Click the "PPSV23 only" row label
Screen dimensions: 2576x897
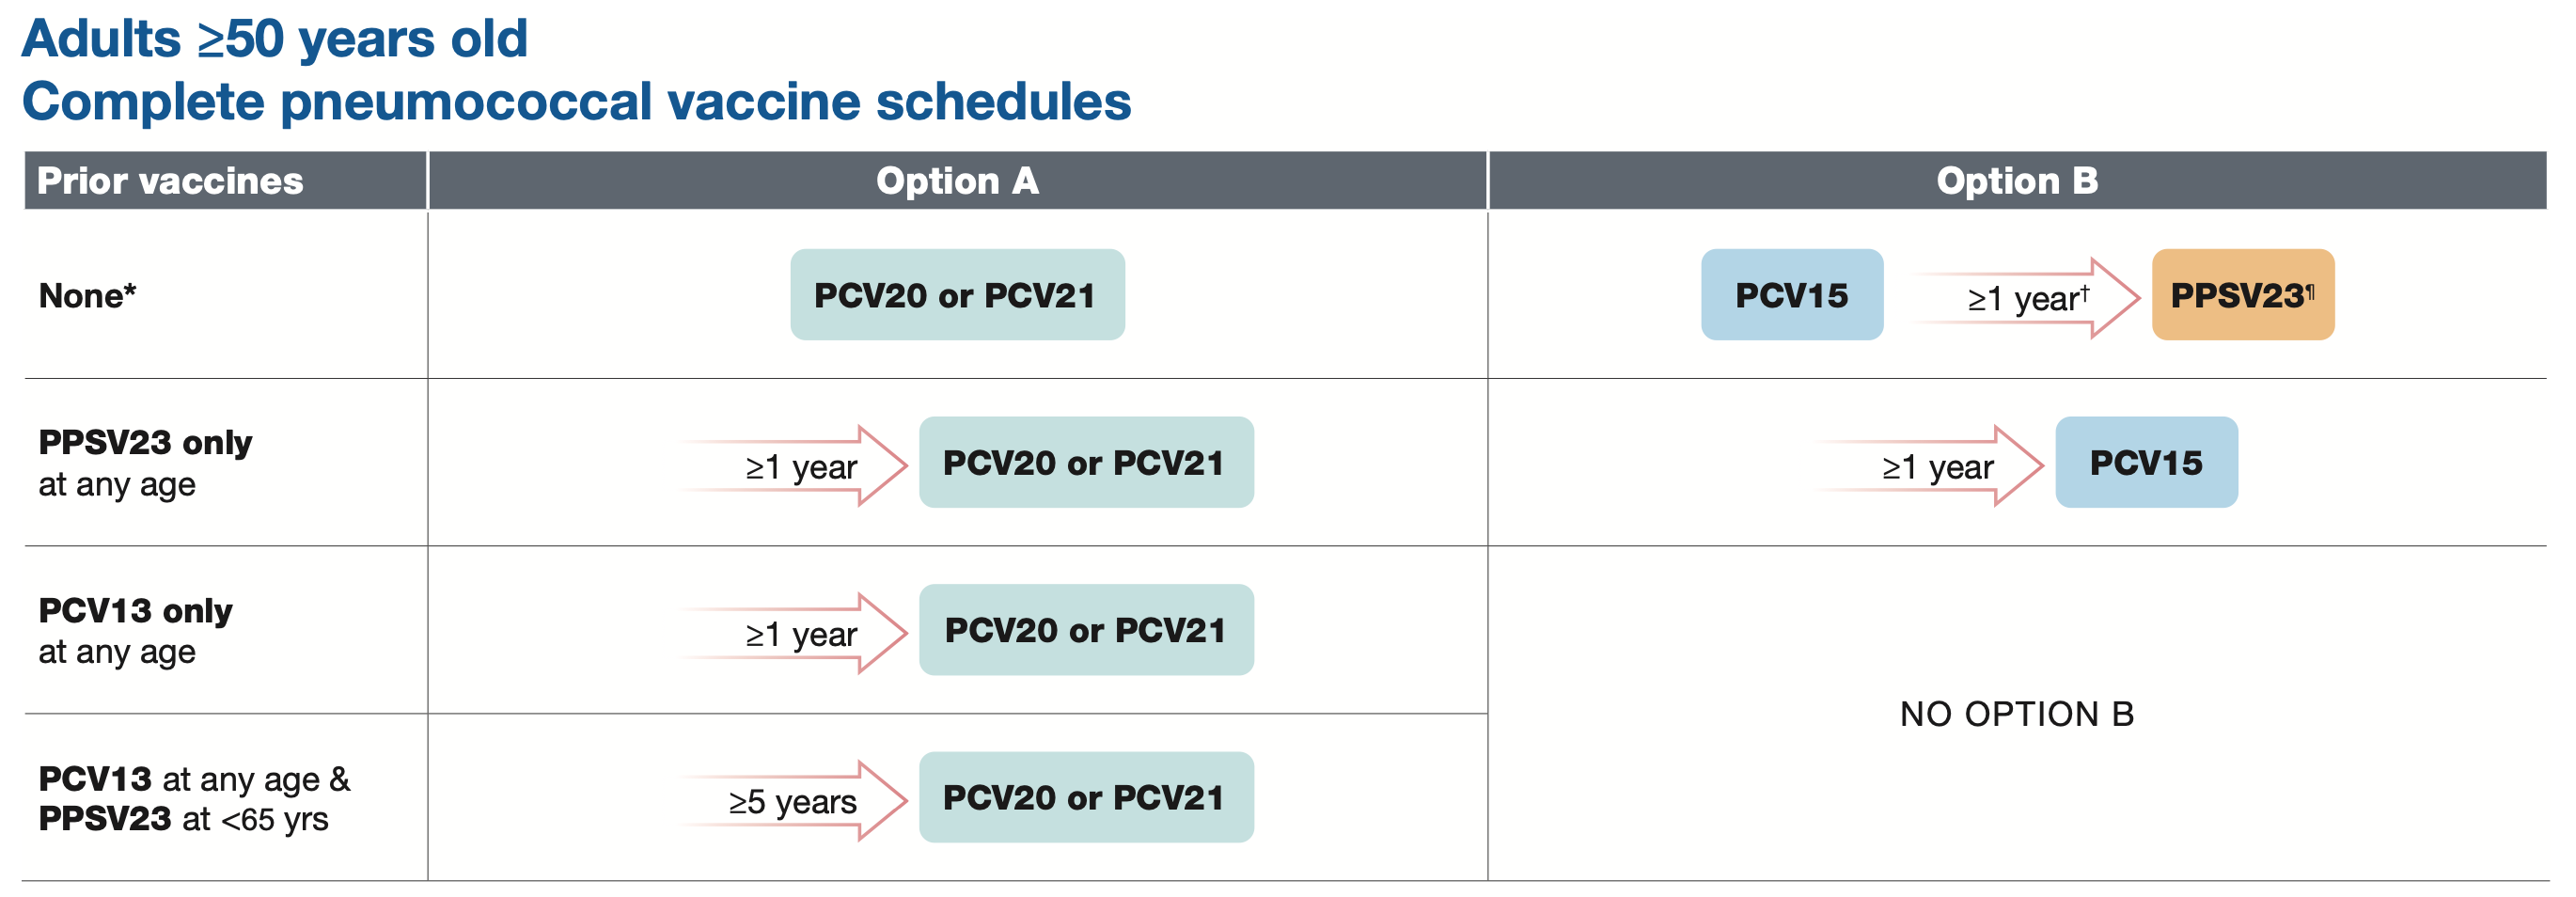coord(145,443)
